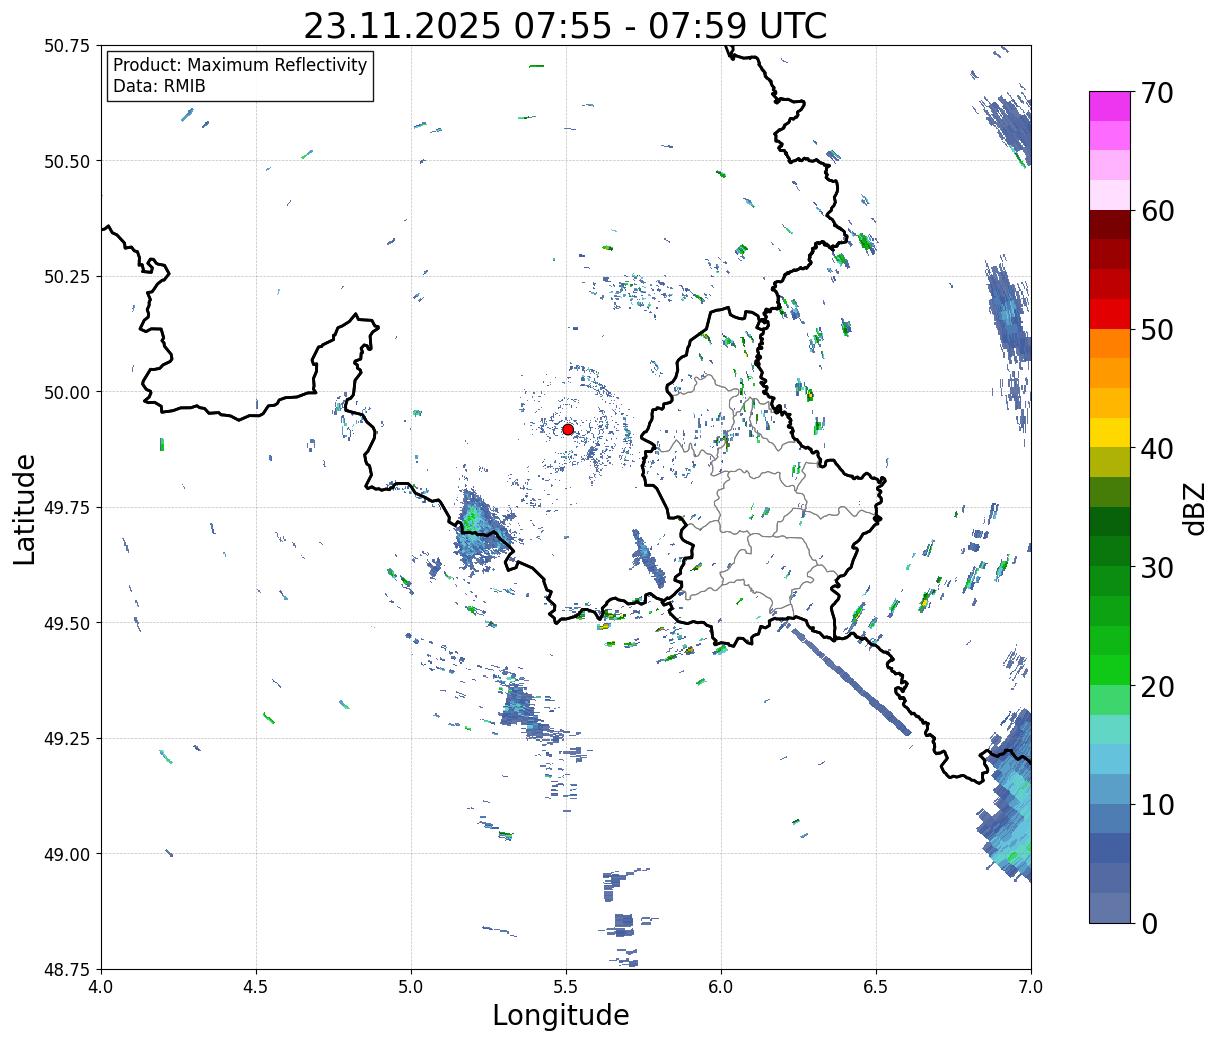Click the orange colorbar swatch just below 50
This screenshot has width=1219, height=1040.
tap(1109, 343)
